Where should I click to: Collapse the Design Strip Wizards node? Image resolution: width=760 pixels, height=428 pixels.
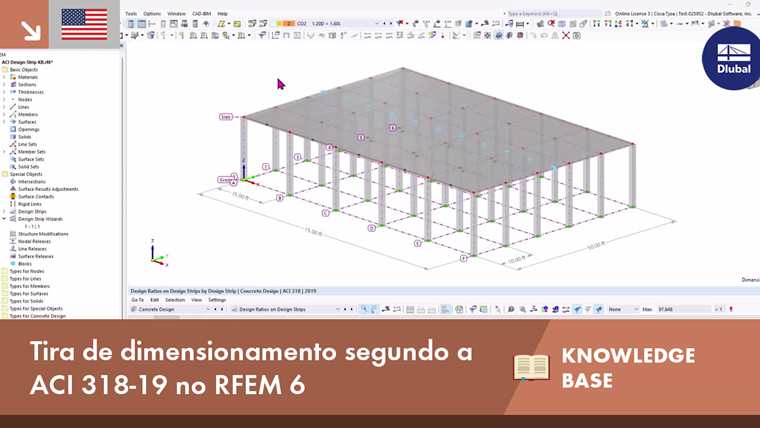[4, 219]
